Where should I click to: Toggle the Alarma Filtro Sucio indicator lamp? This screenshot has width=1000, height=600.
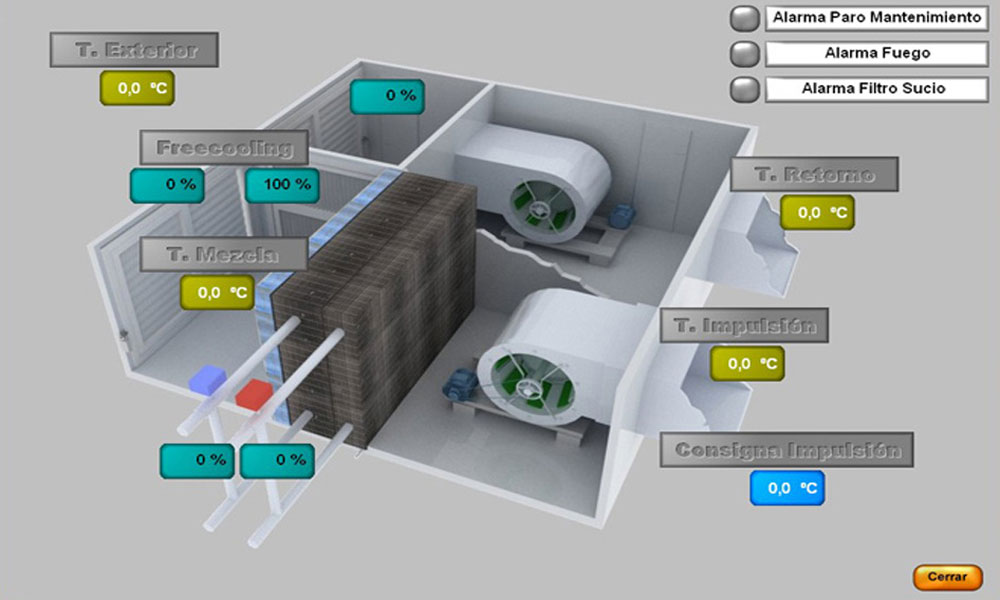click(x=745, y=90)
